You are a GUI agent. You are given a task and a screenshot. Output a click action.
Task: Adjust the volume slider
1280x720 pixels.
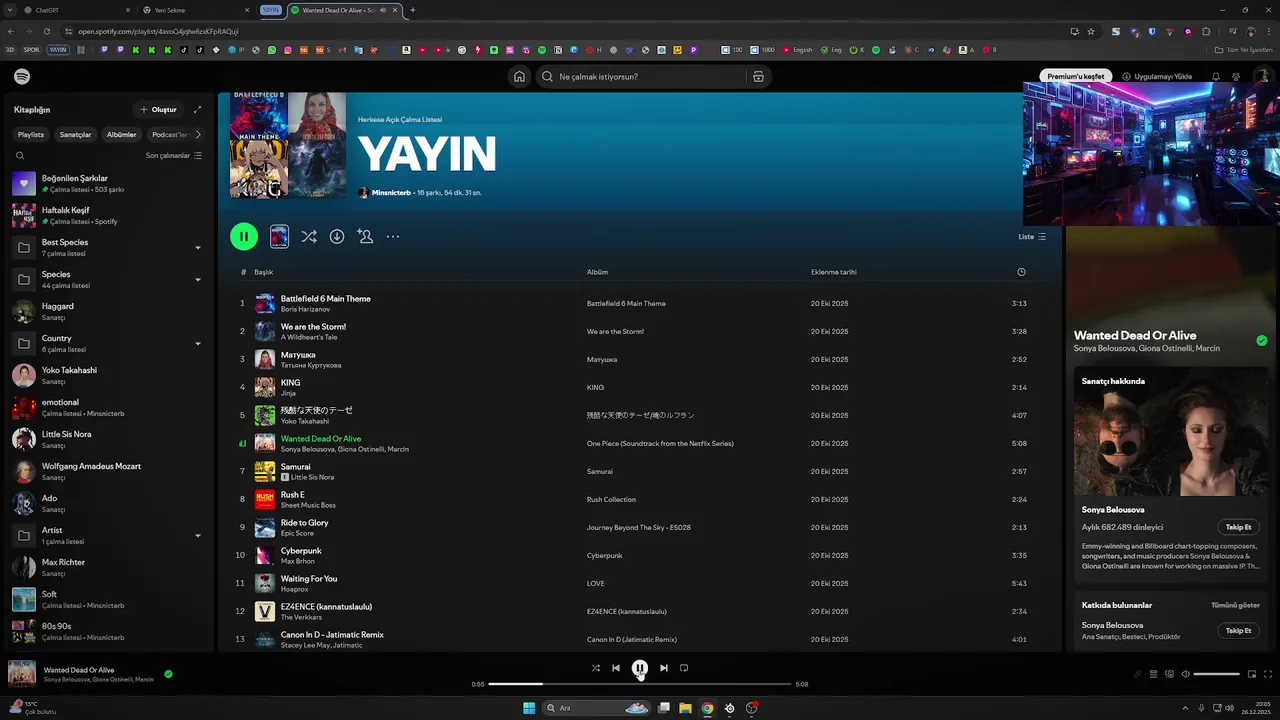[1217, 674]
